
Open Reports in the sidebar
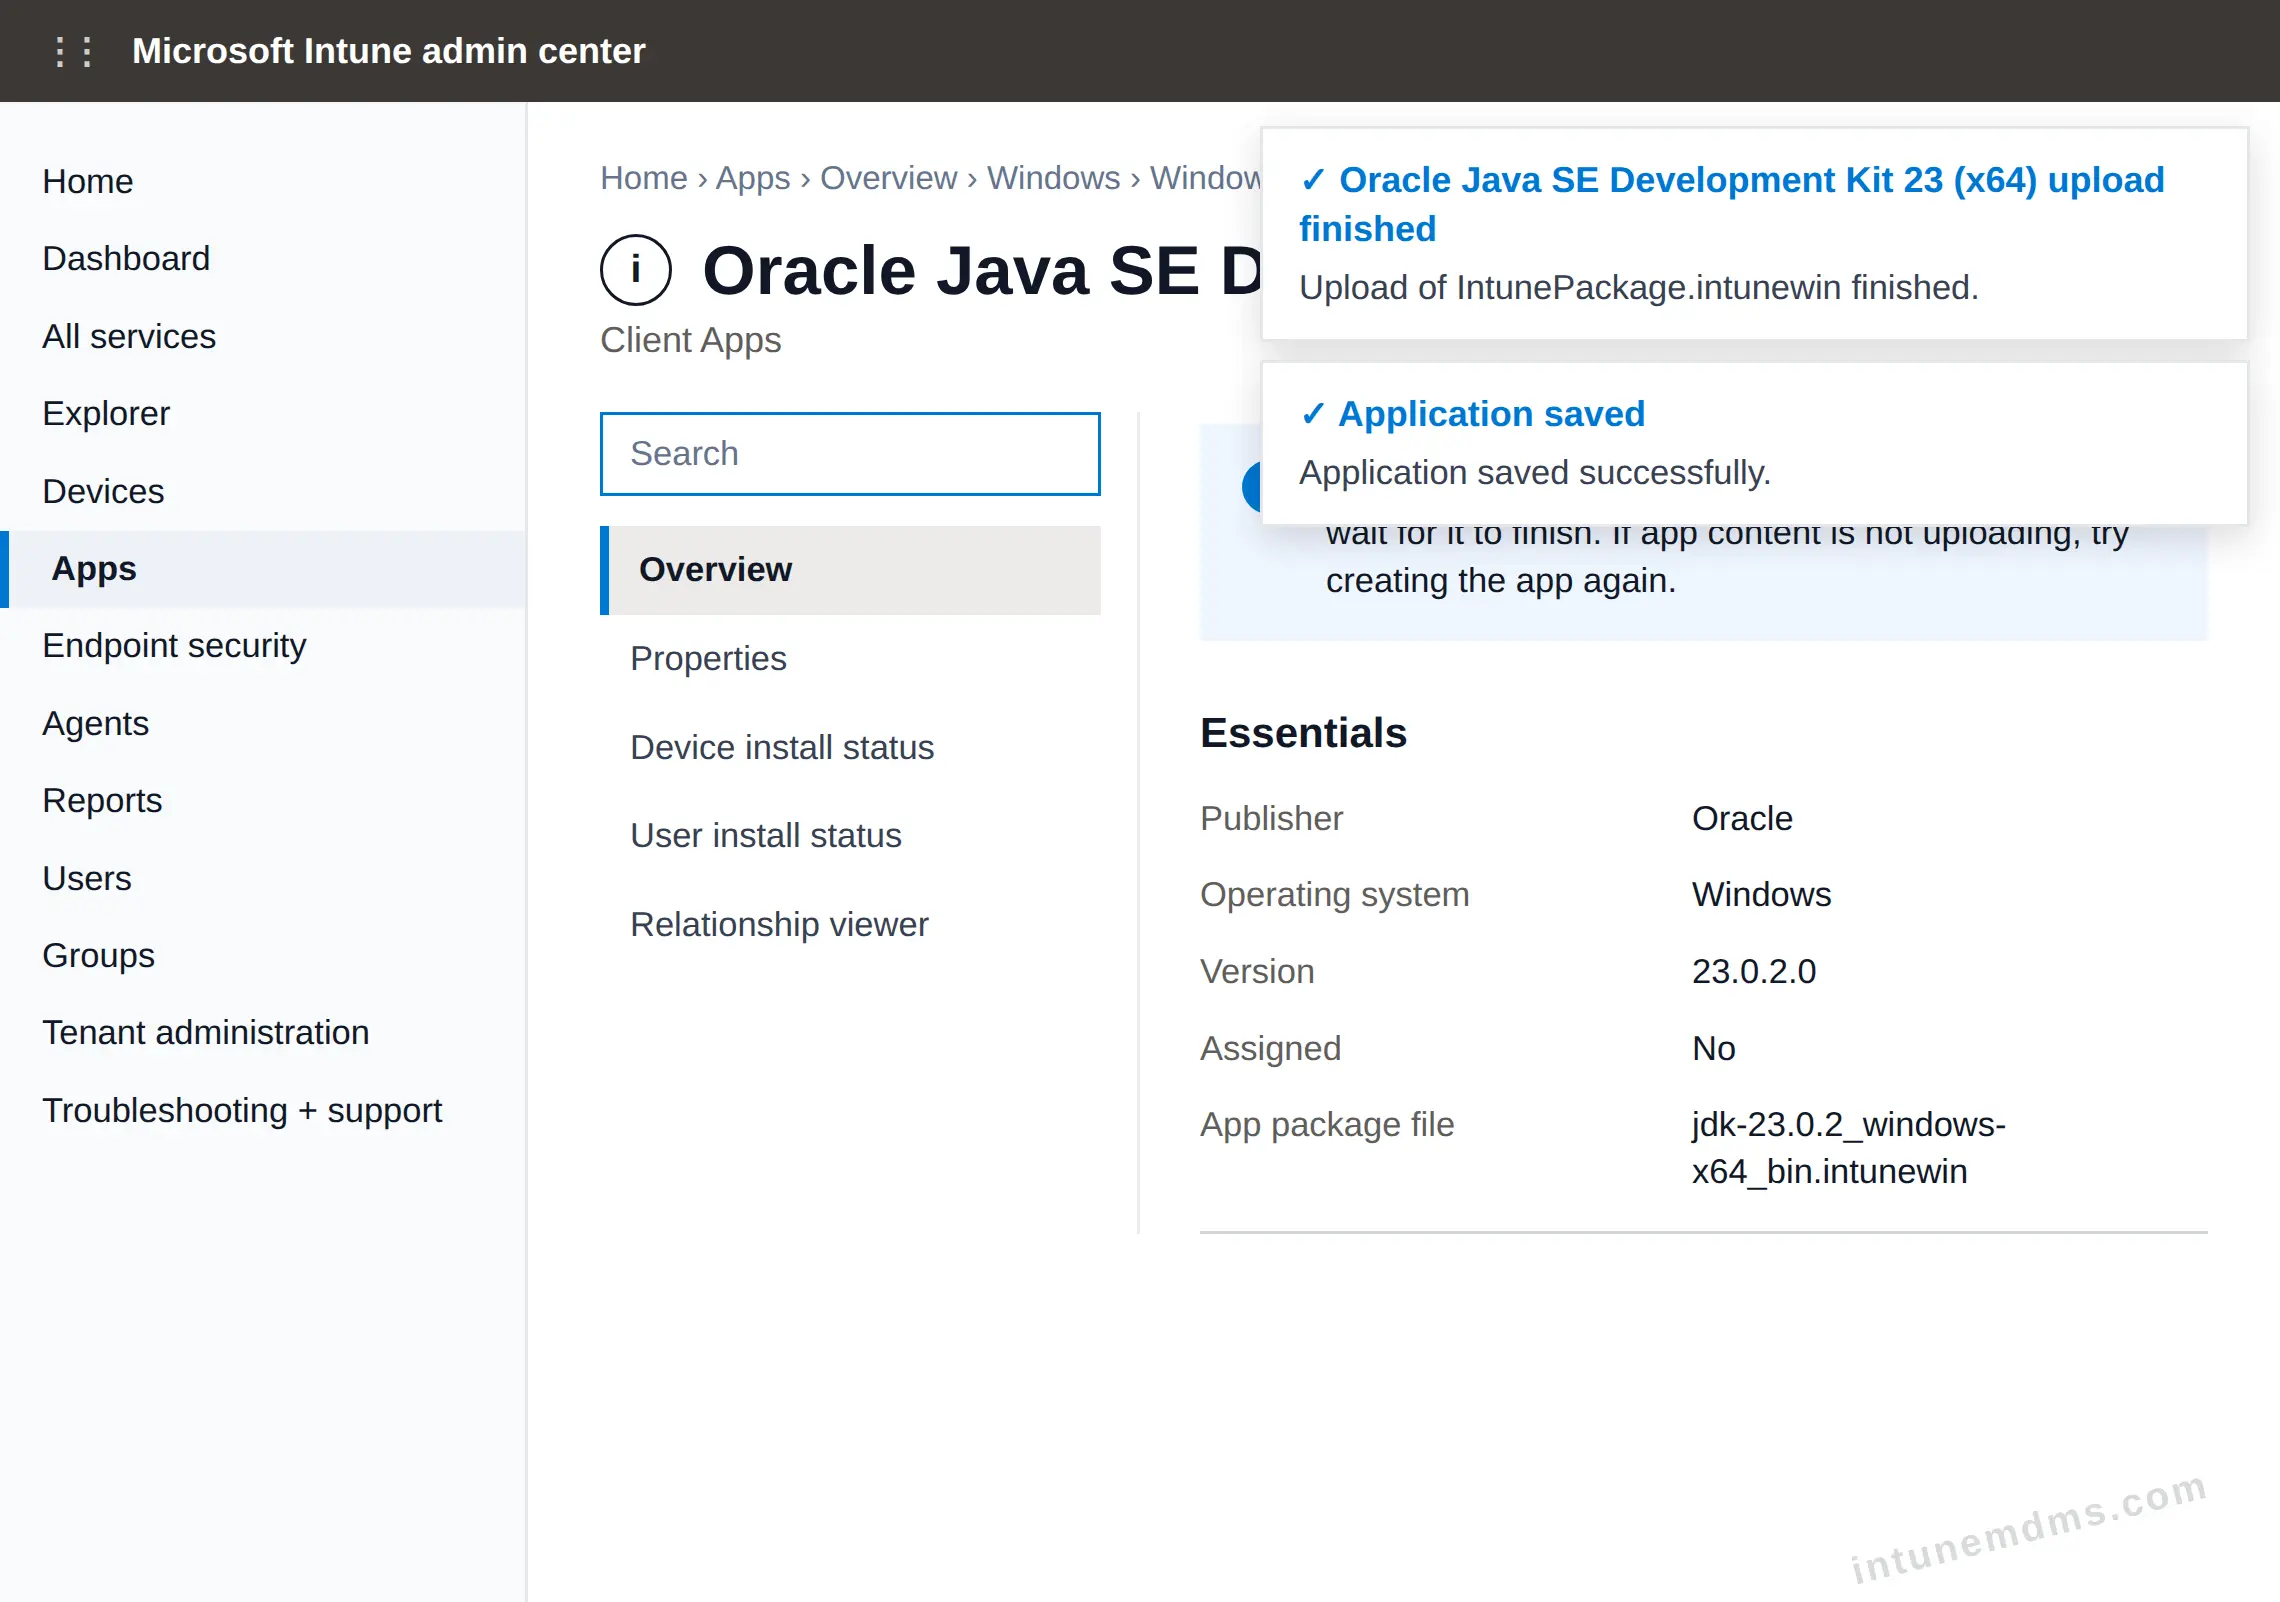[102, 801]
